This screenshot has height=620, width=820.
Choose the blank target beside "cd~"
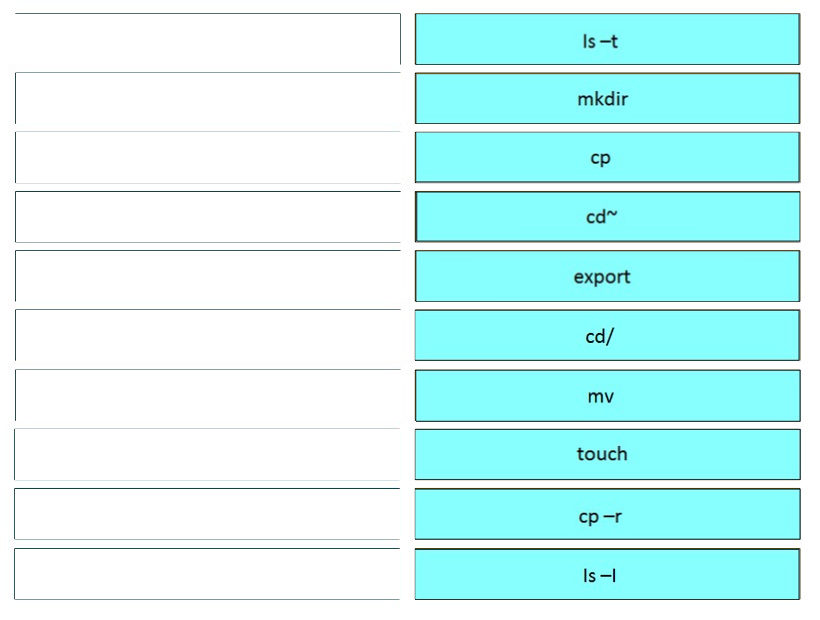(x=208, y=217)
